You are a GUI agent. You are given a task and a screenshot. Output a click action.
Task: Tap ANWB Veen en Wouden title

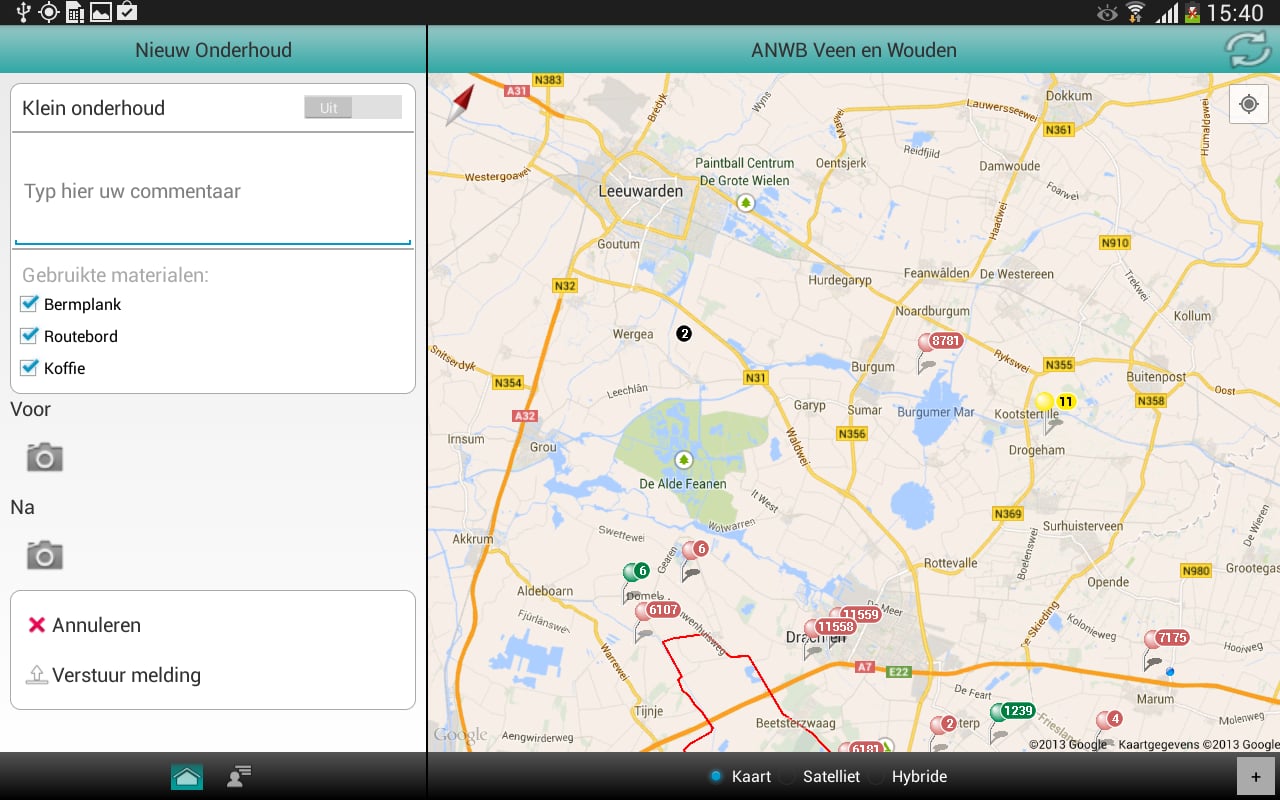pos(854,50)
